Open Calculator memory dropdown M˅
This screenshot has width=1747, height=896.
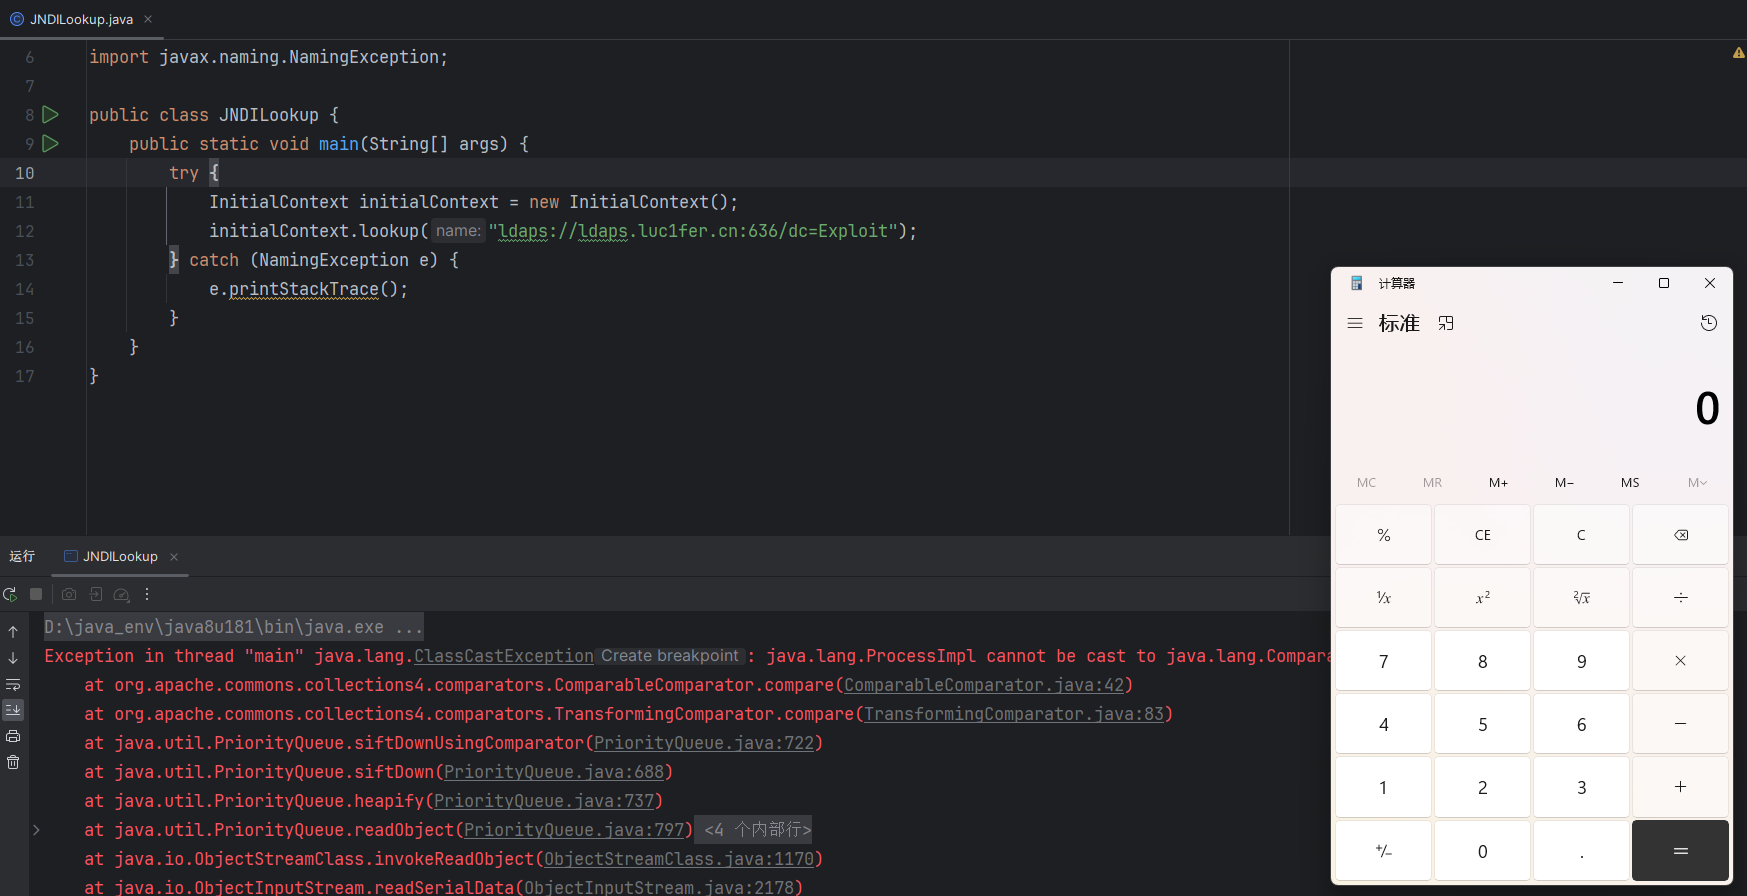click(x=1697, y=483)
